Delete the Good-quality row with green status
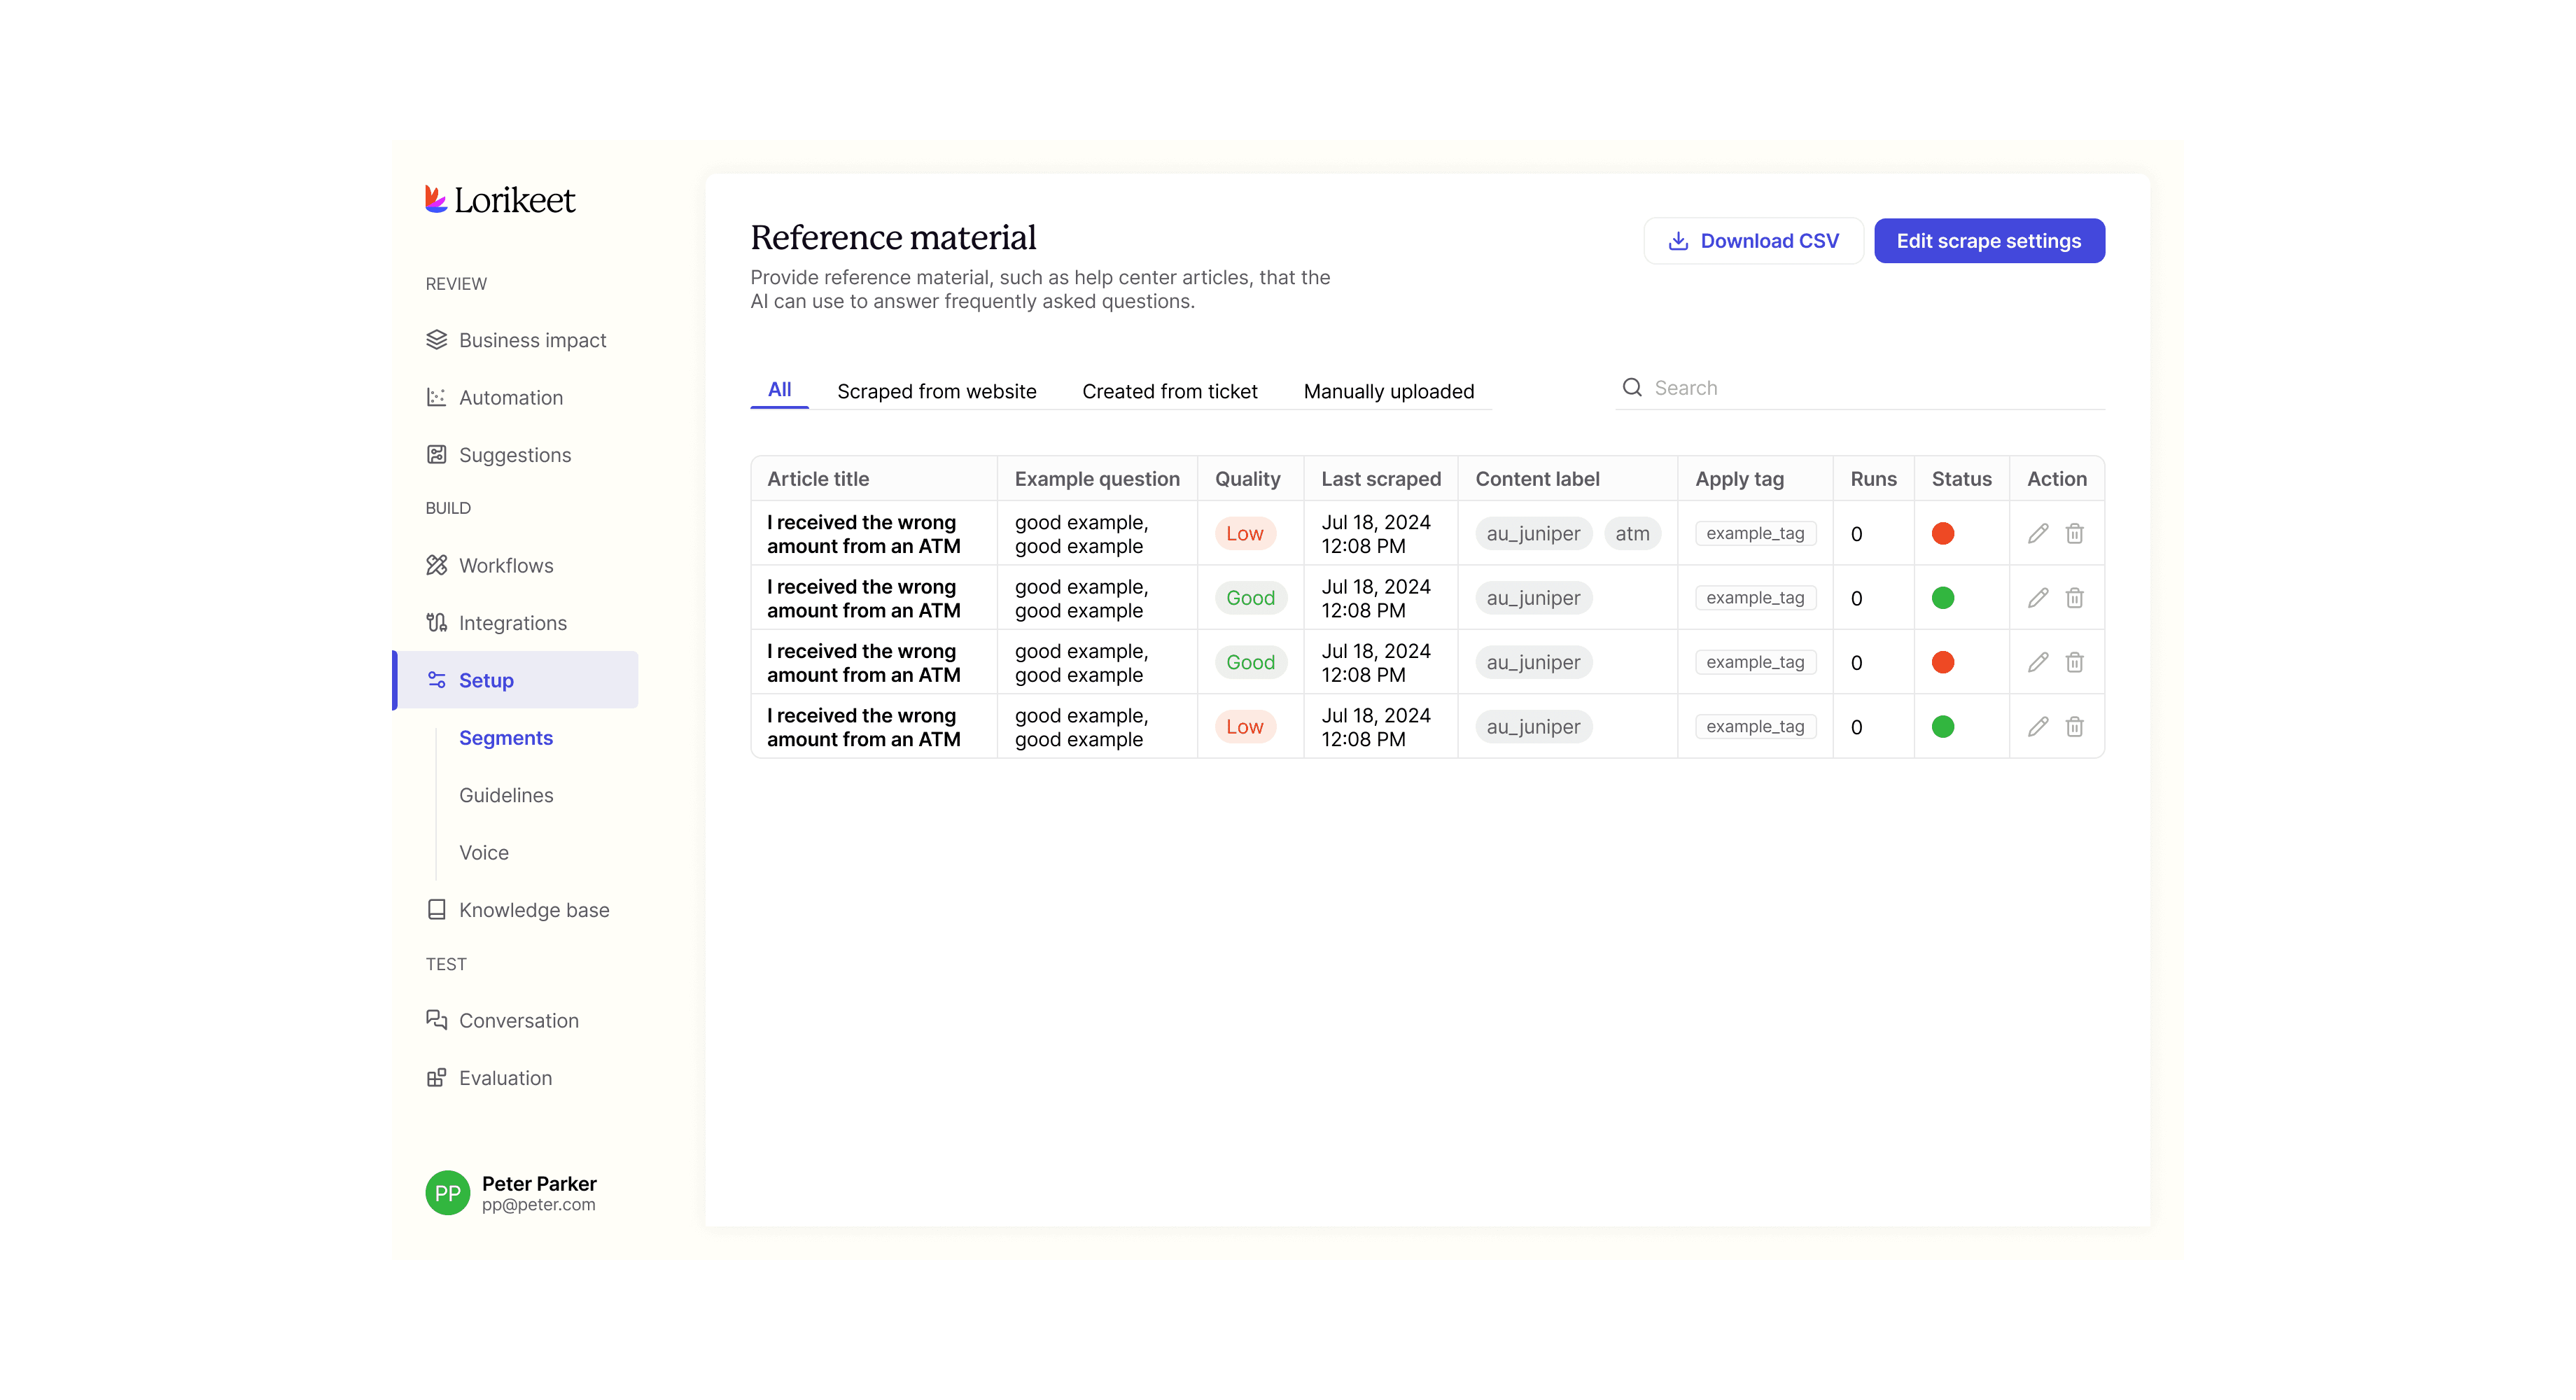This screenshot has width=2576, height=1400. (x=2075, y=598)
